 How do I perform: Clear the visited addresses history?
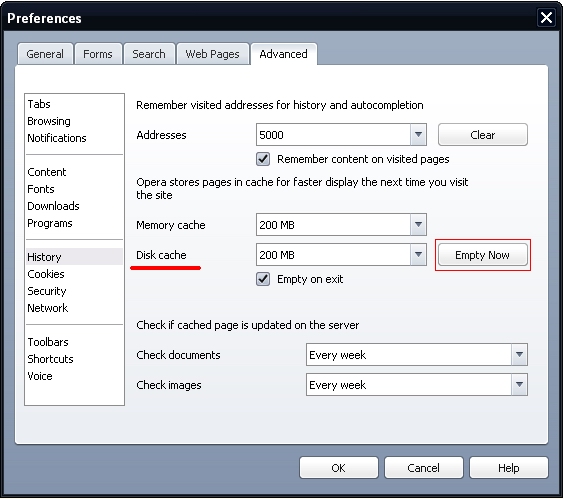pos(483,135)
